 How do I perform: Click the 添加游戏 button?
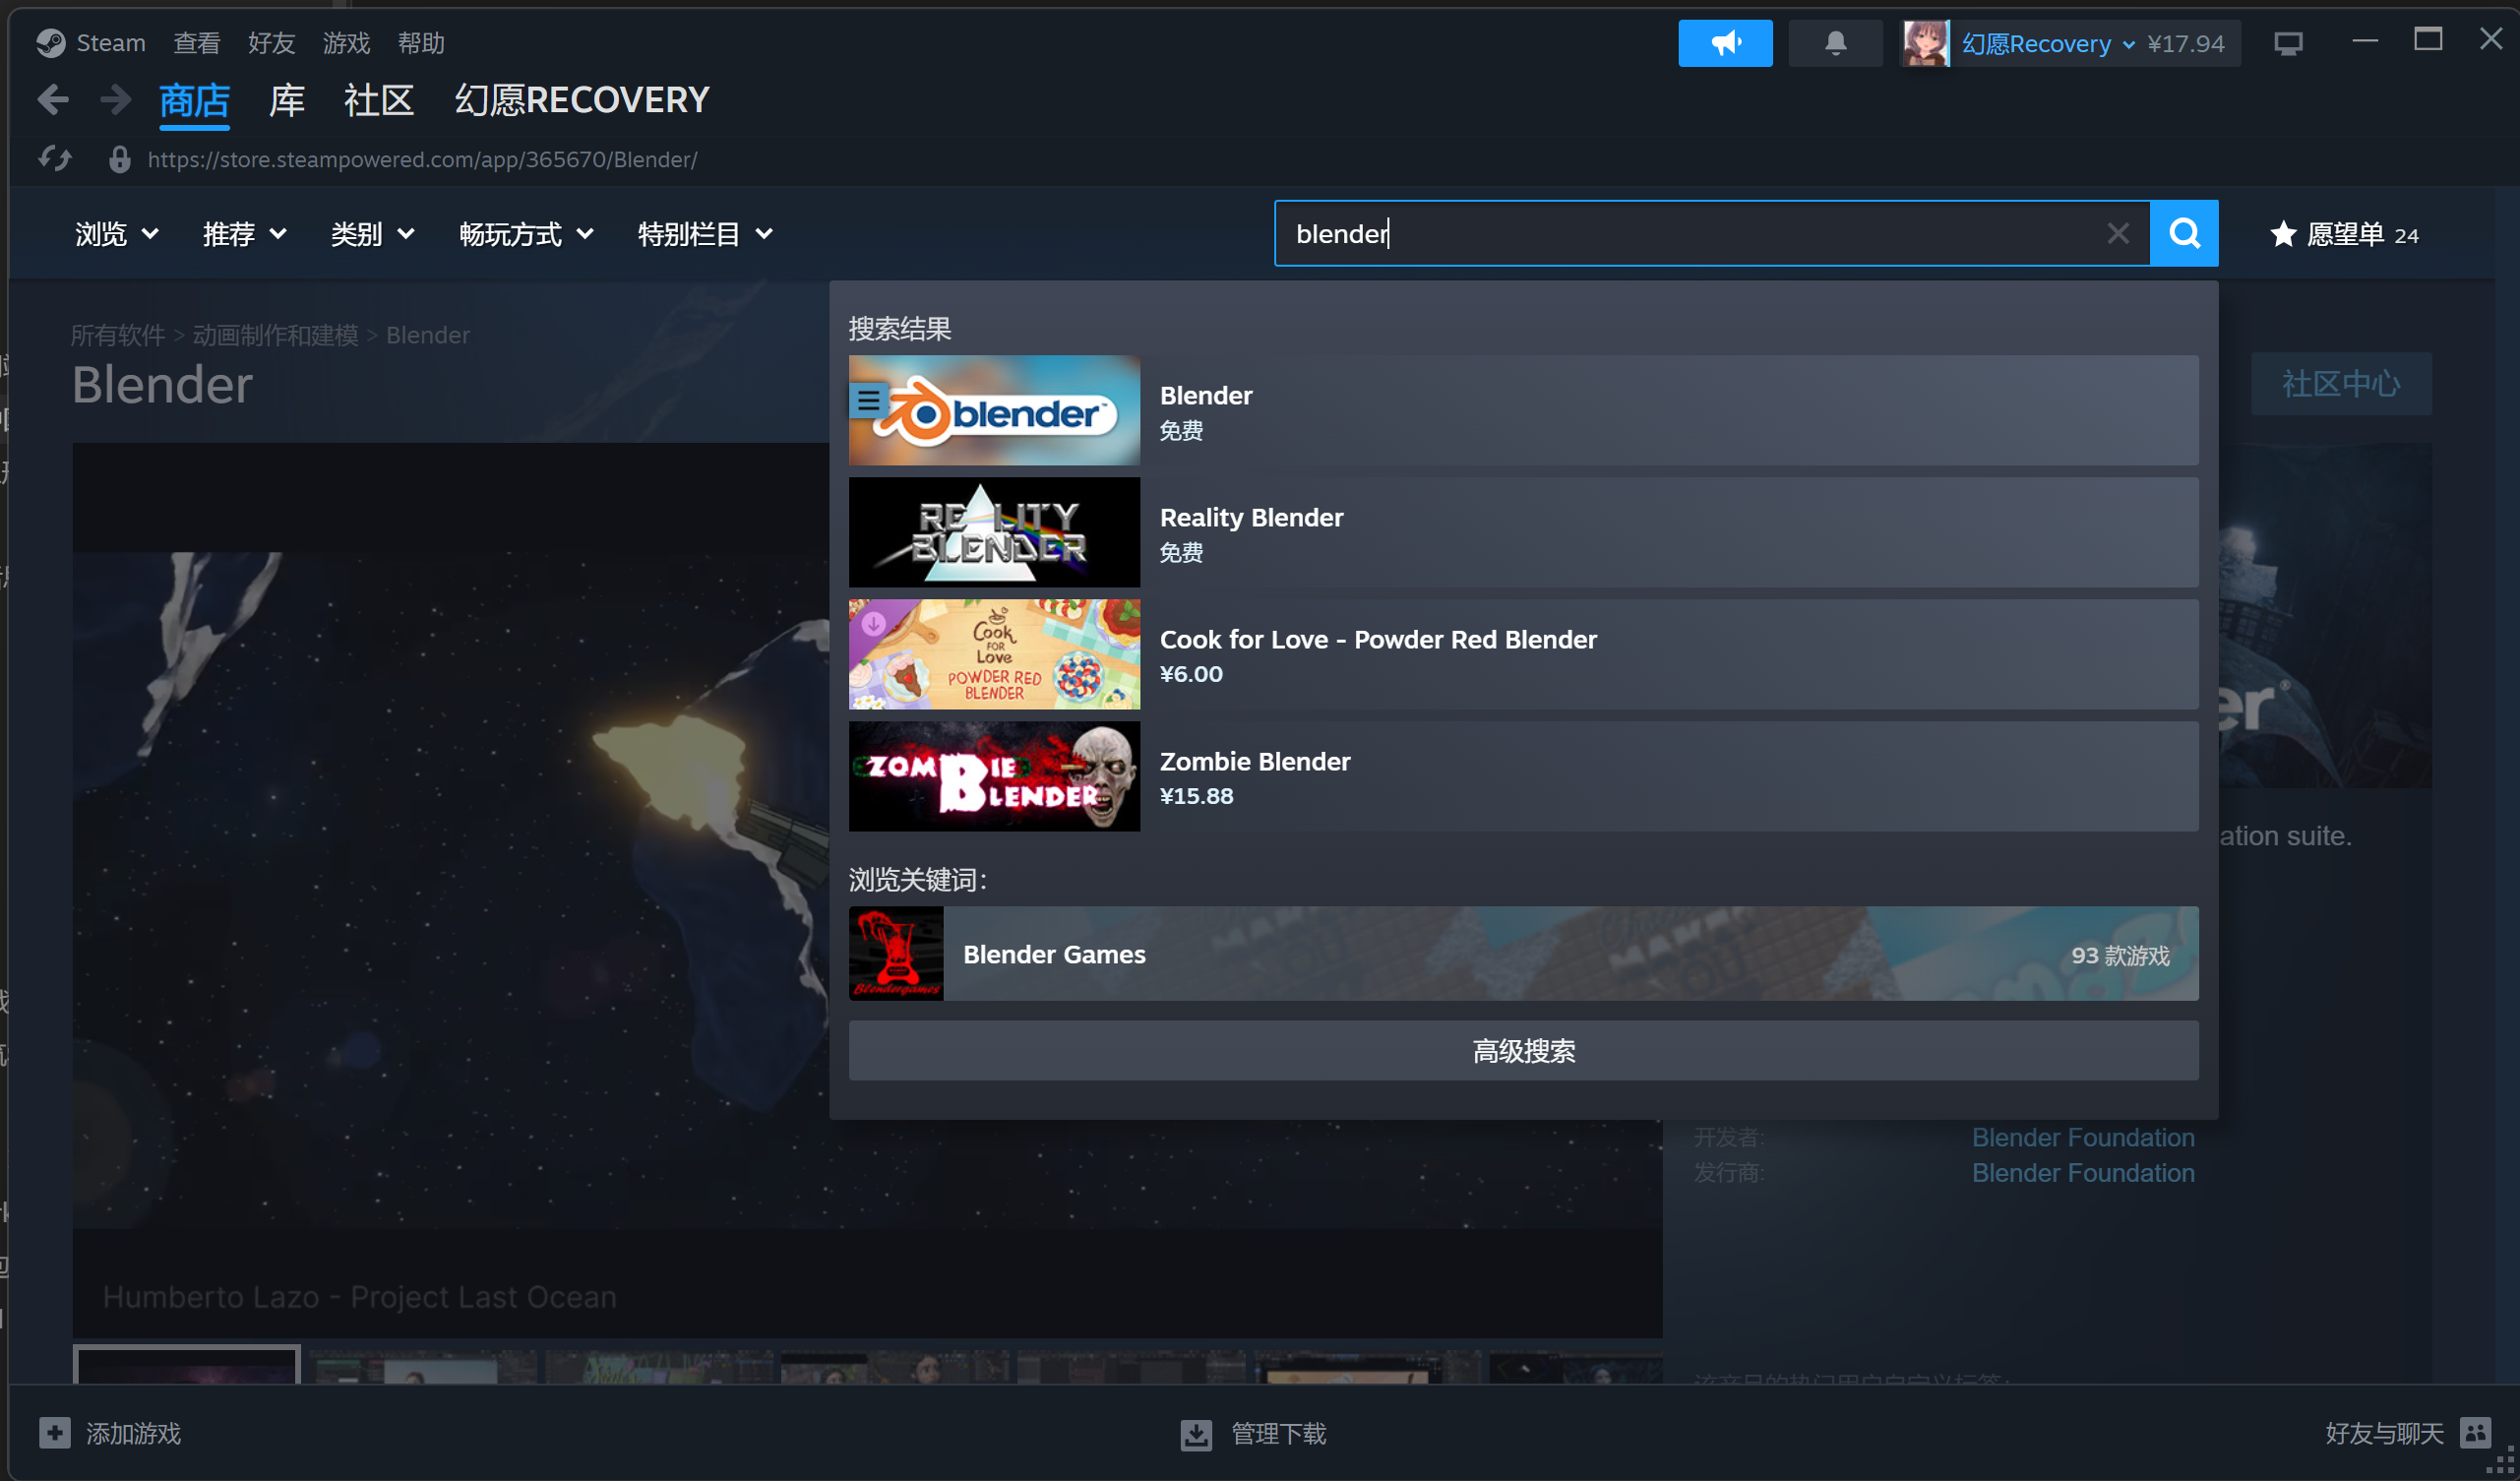click(110, 1433)
